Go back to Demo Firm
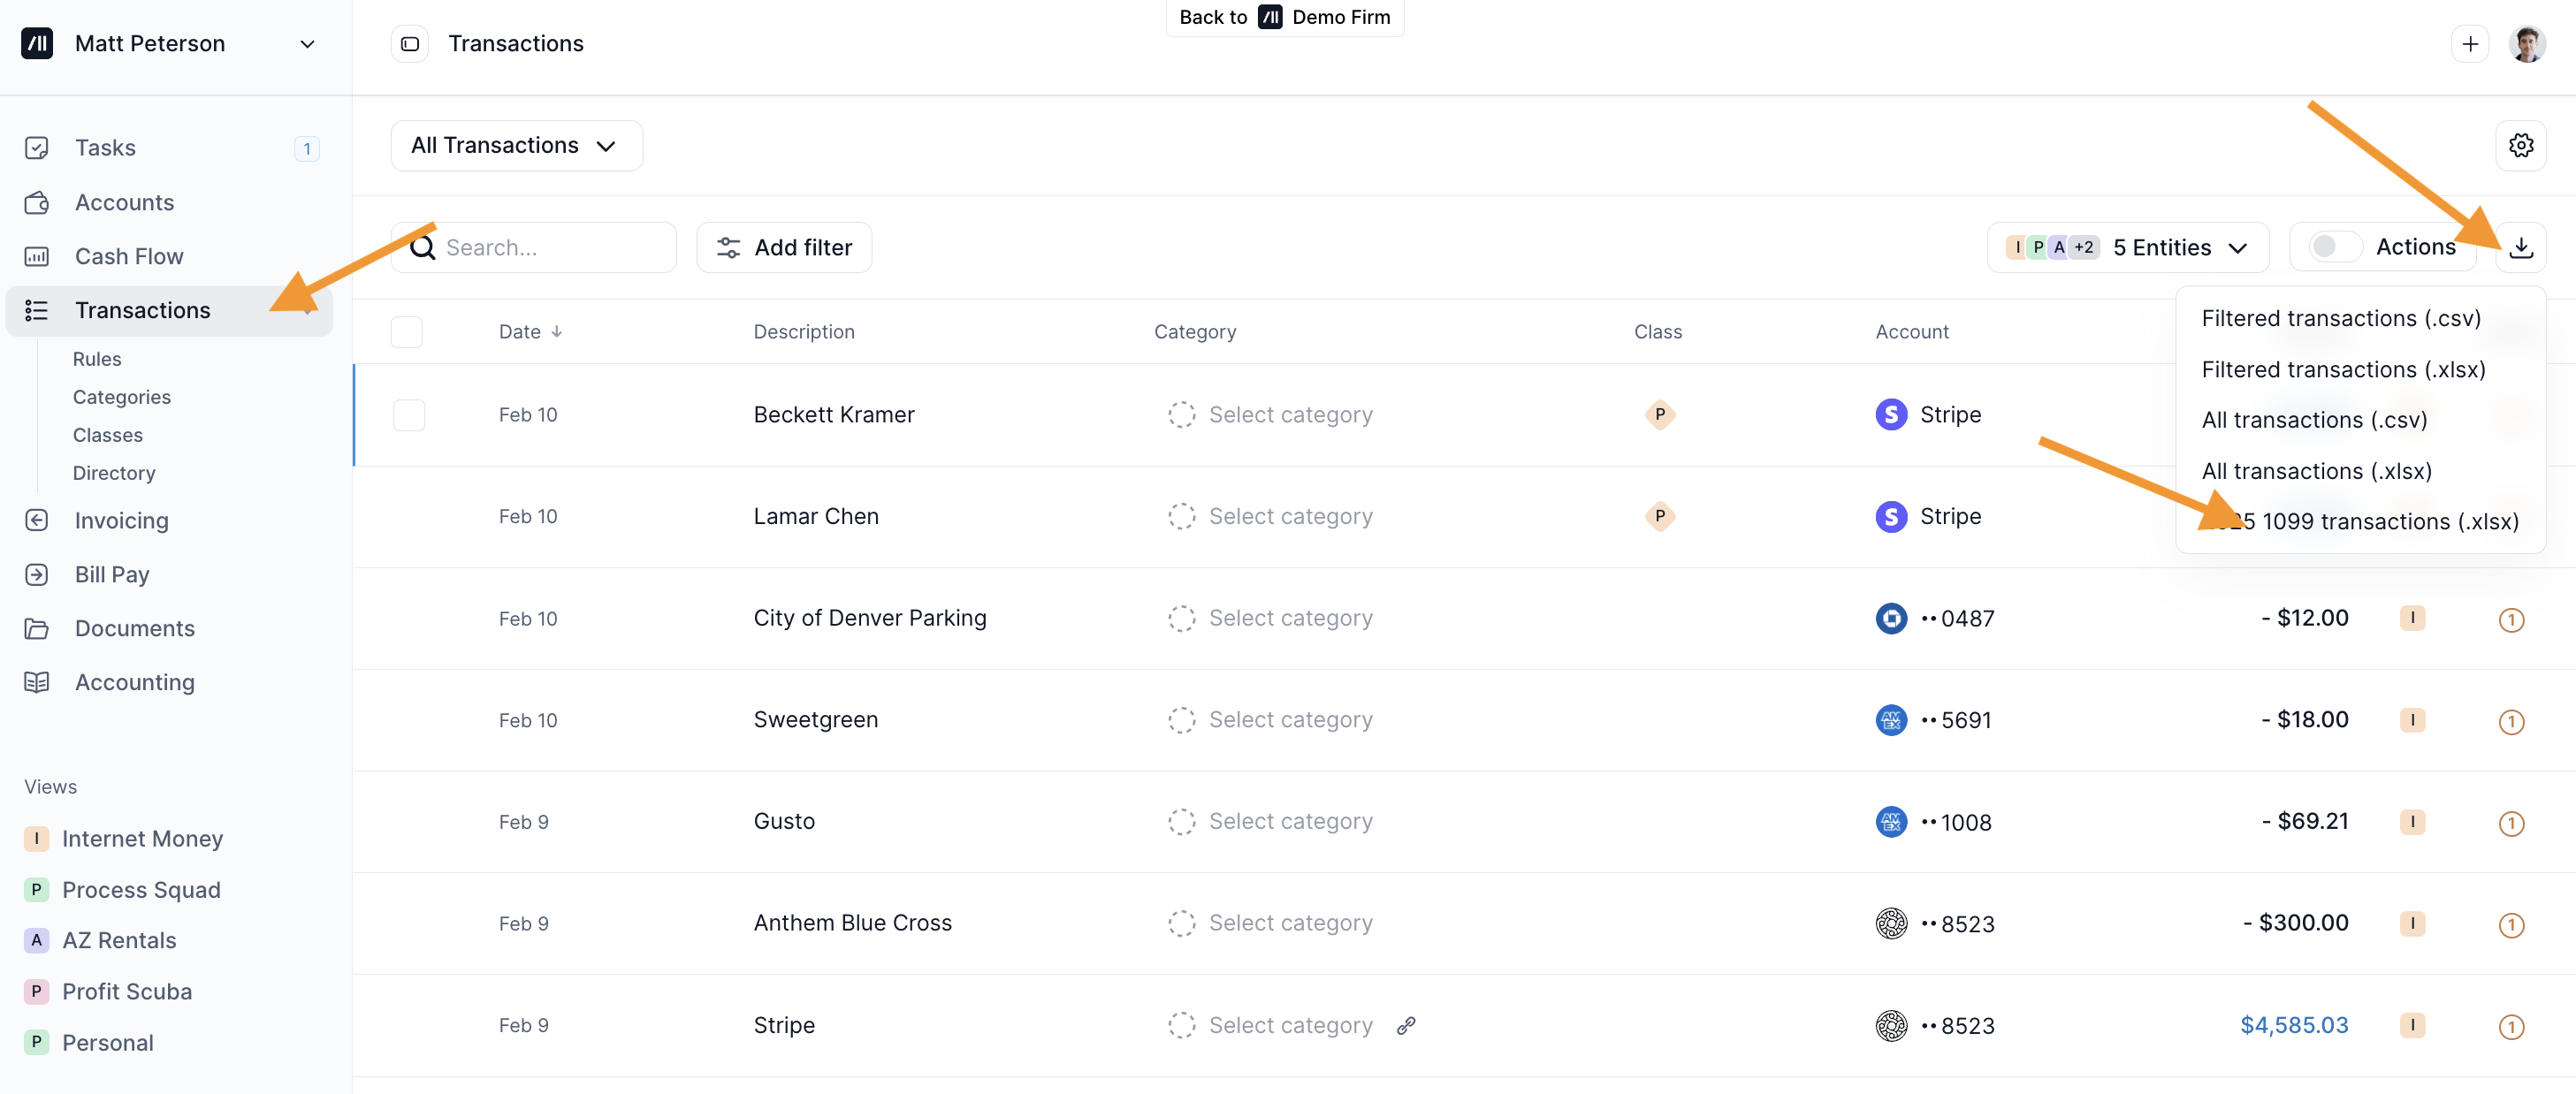This screenshot has width=2576, height=1094. 1284,17
